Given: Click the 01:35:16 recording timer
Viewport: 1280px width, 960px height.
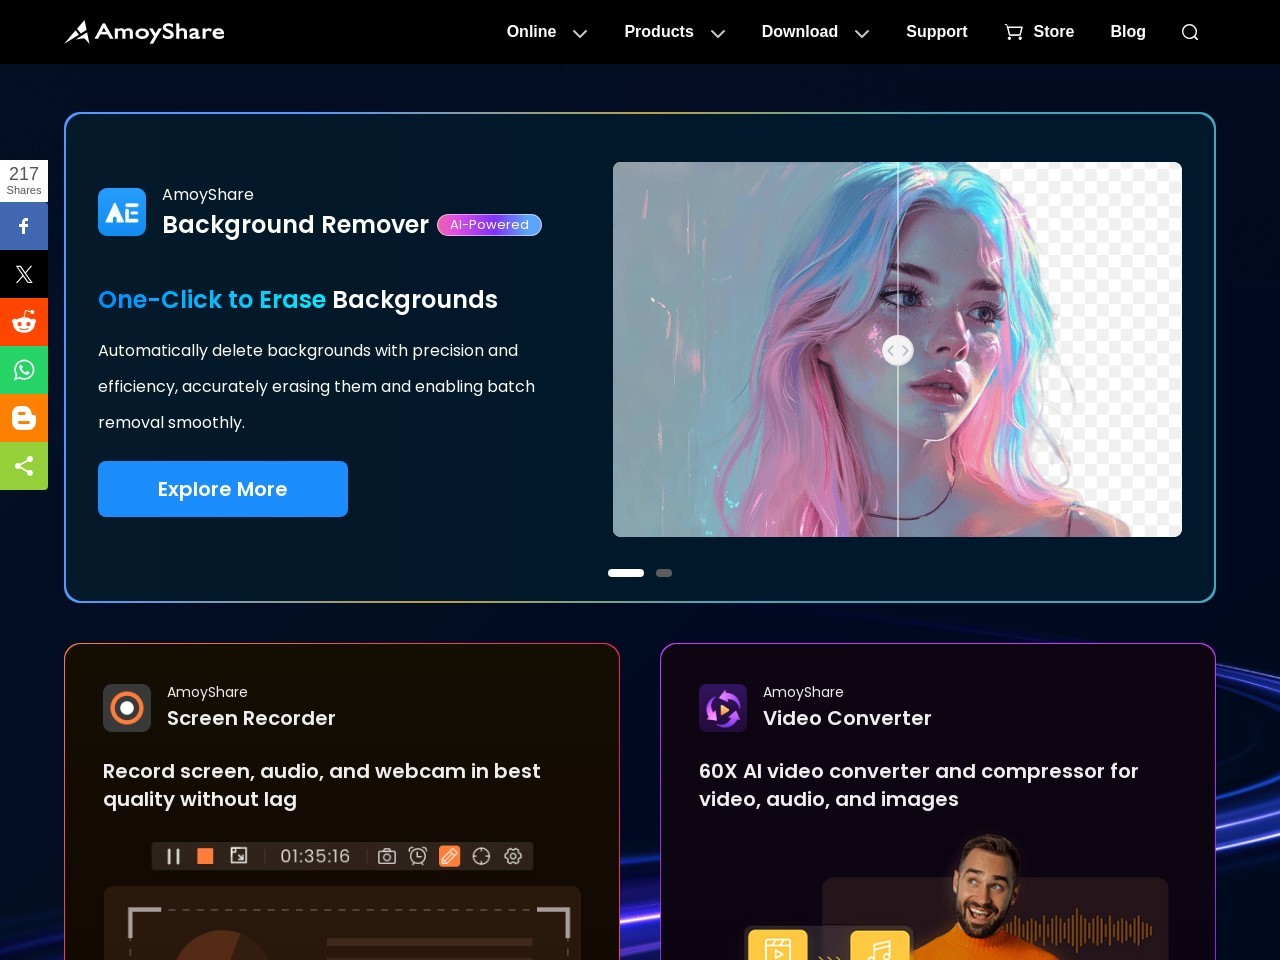Looking at the screenshot, I should (x=315, y=856).
